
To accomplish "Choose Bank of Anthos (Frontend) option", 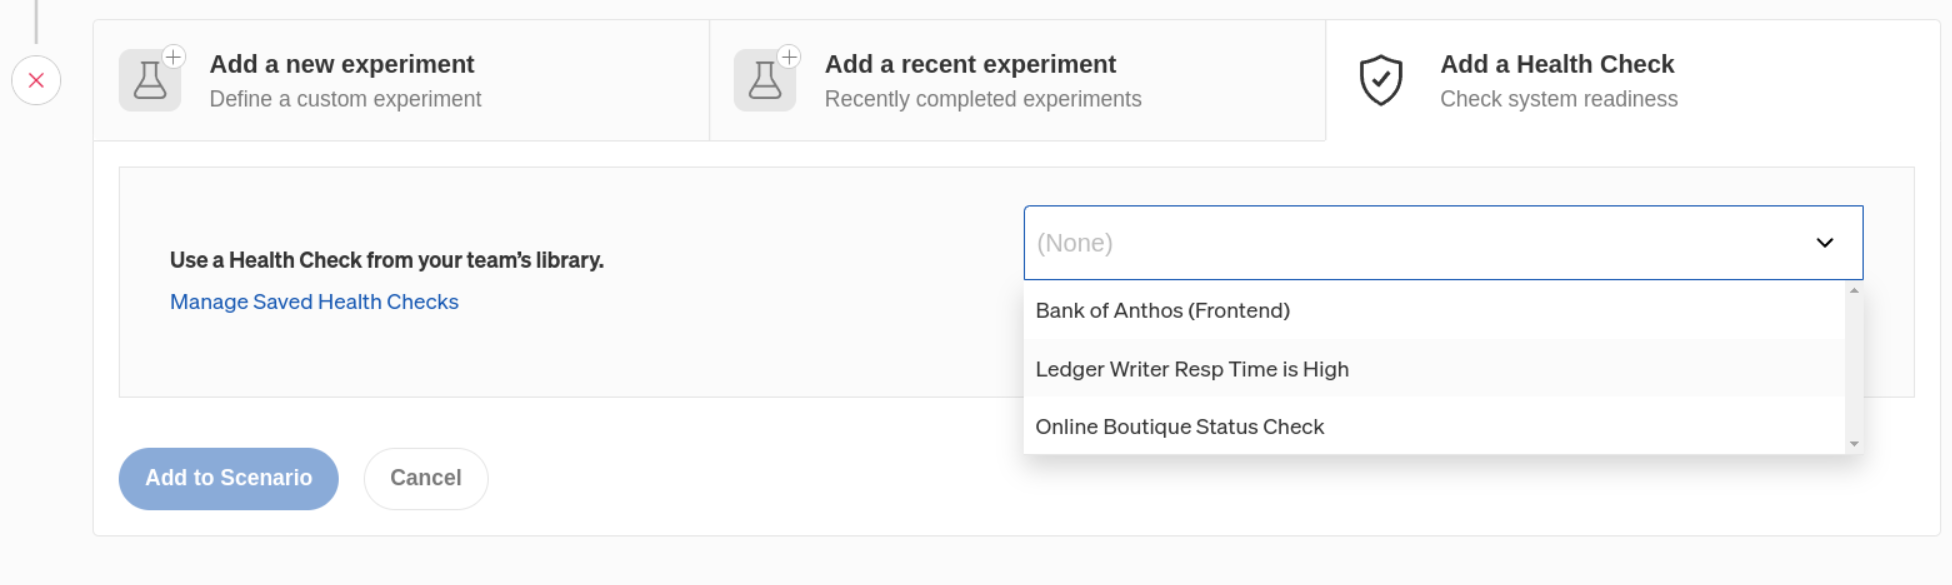I will [1434, 311].
